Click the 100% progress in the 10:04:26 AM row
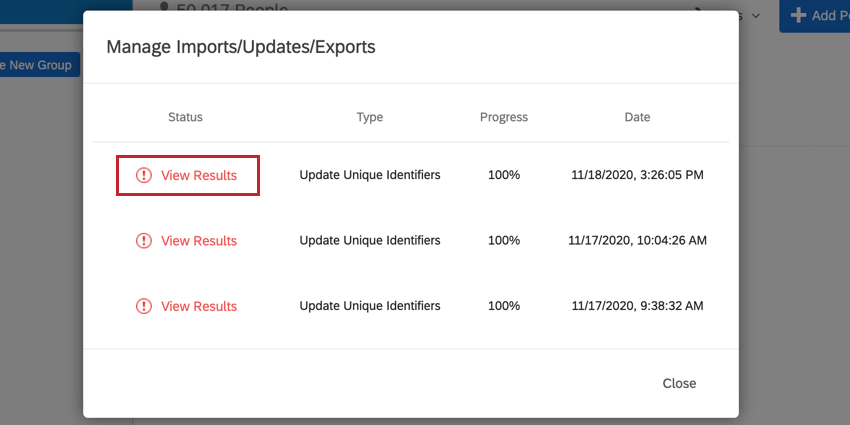This screenshot has width=850, height=425. coord(504,241)
